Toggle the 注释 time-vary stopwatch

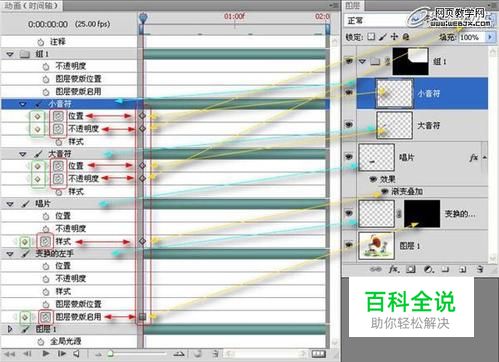[x=40, y=42]
